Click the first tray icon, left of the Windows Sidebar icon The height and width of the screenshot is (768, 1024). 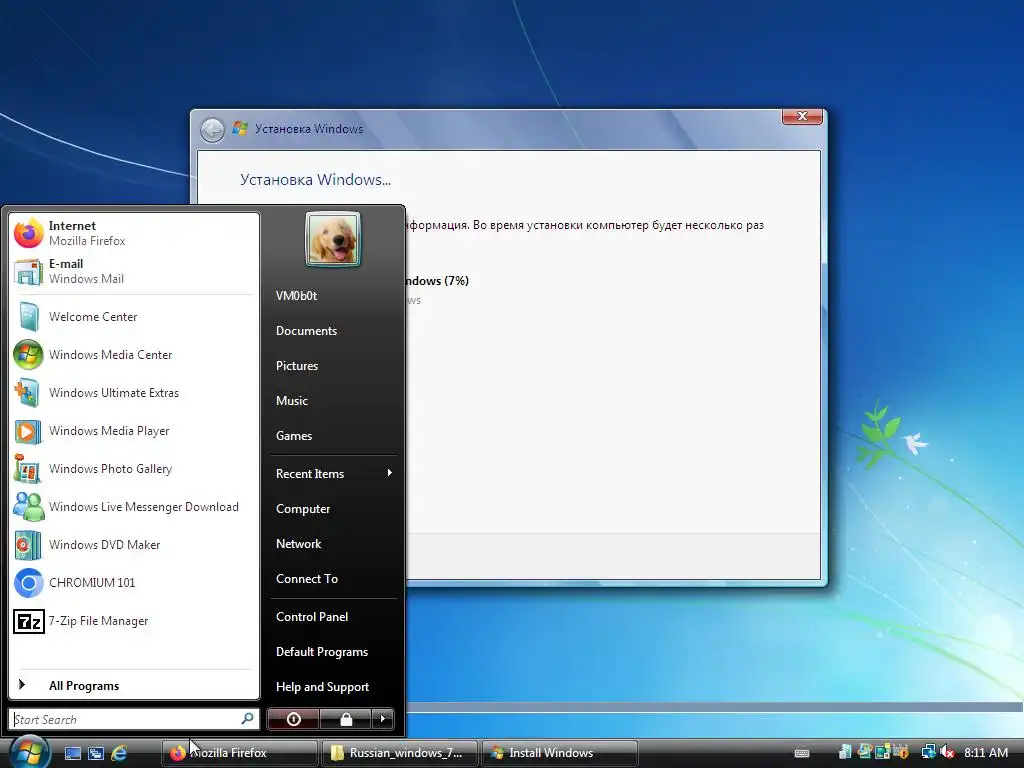(845, 752)
